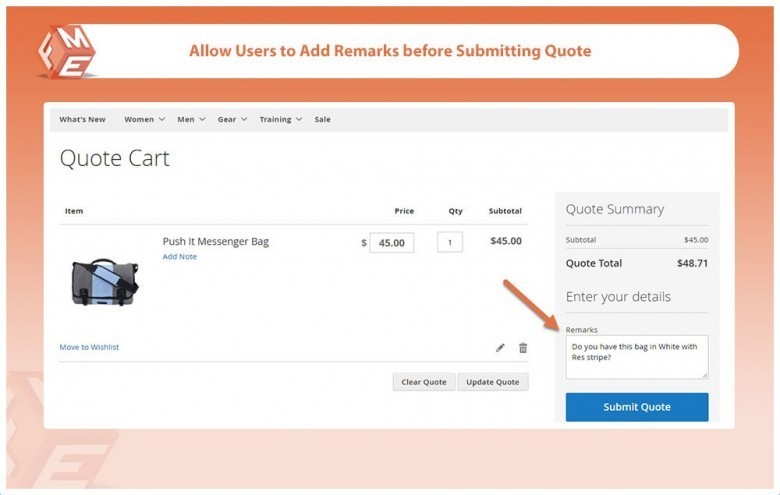This screenshot has width=780, height=495.
Task: Expand the Gear menu chevron
Action: coord(244,120)
